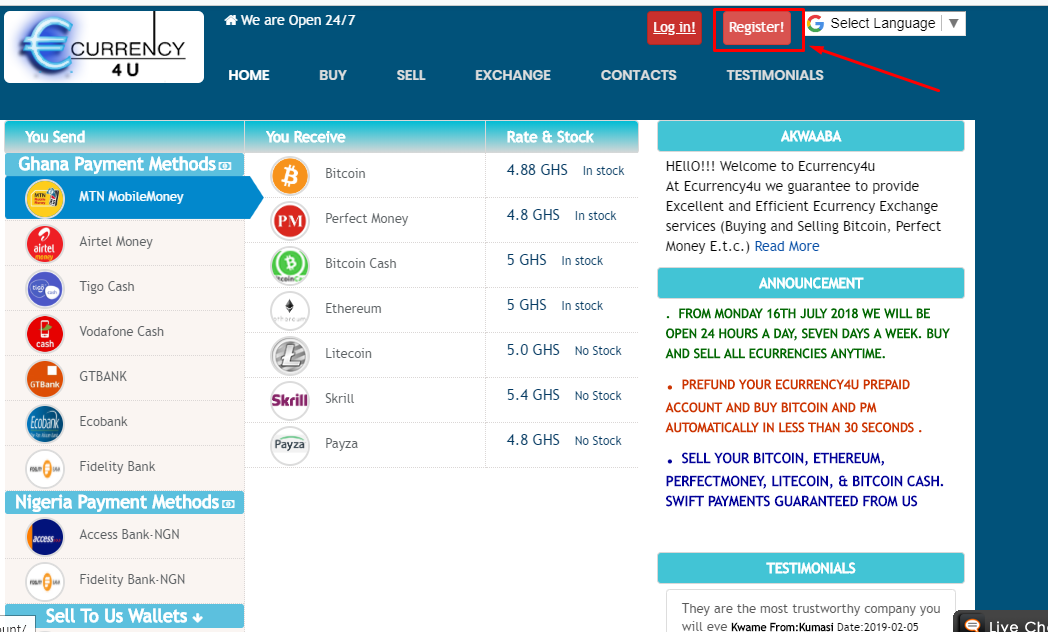The image size is (1048, 632).
Task: Open the EXCHANGE menu item
Action: coord(513,75)
